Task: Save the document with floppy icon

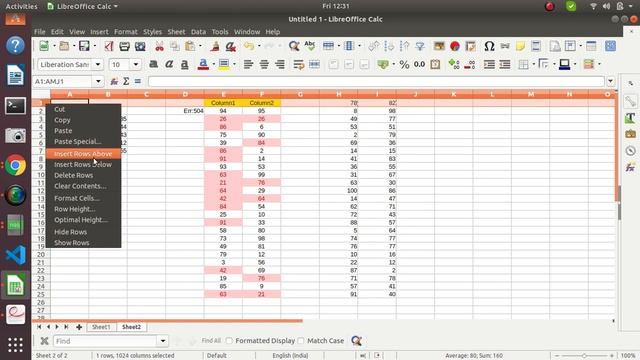Action: click(84, 46)
